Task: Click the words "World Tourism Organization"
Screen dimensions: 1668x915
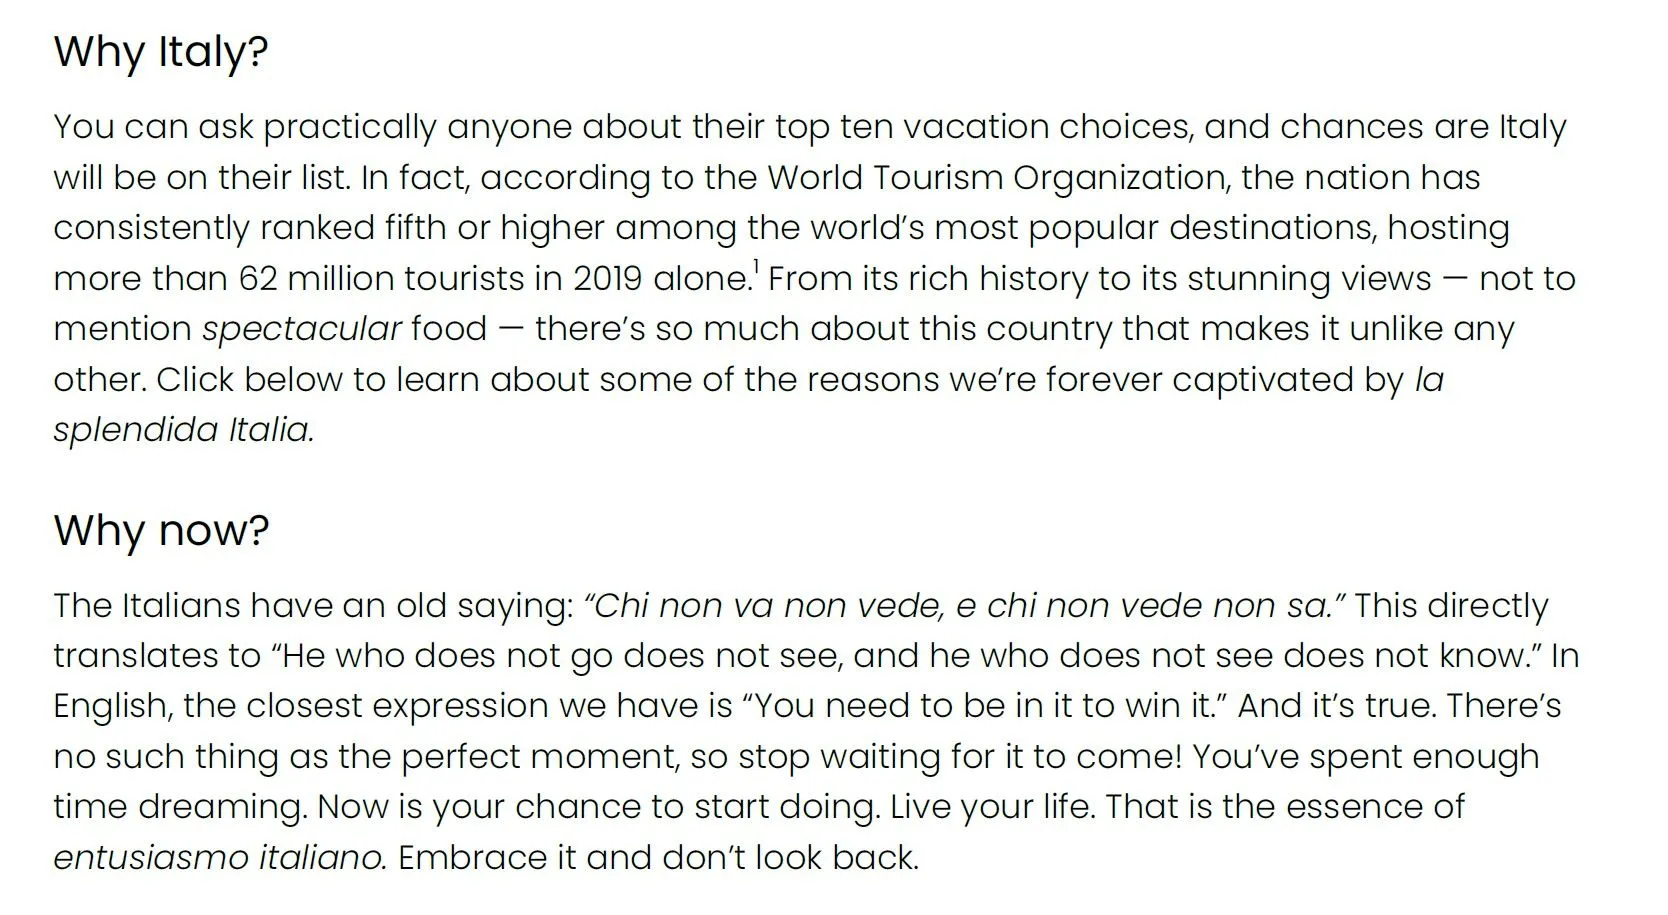Action: pyautogui.click(x=996, y=178)
